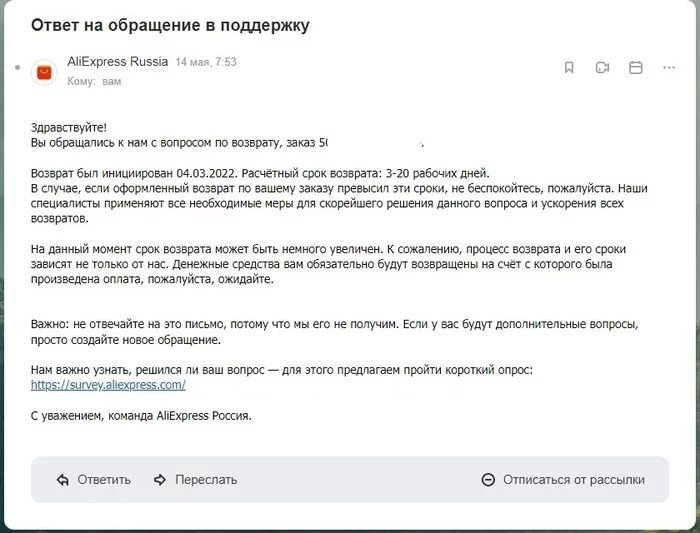Open the three-dots more actions menu
This screenshot has height=533, width=700.
tap(669, 67)
